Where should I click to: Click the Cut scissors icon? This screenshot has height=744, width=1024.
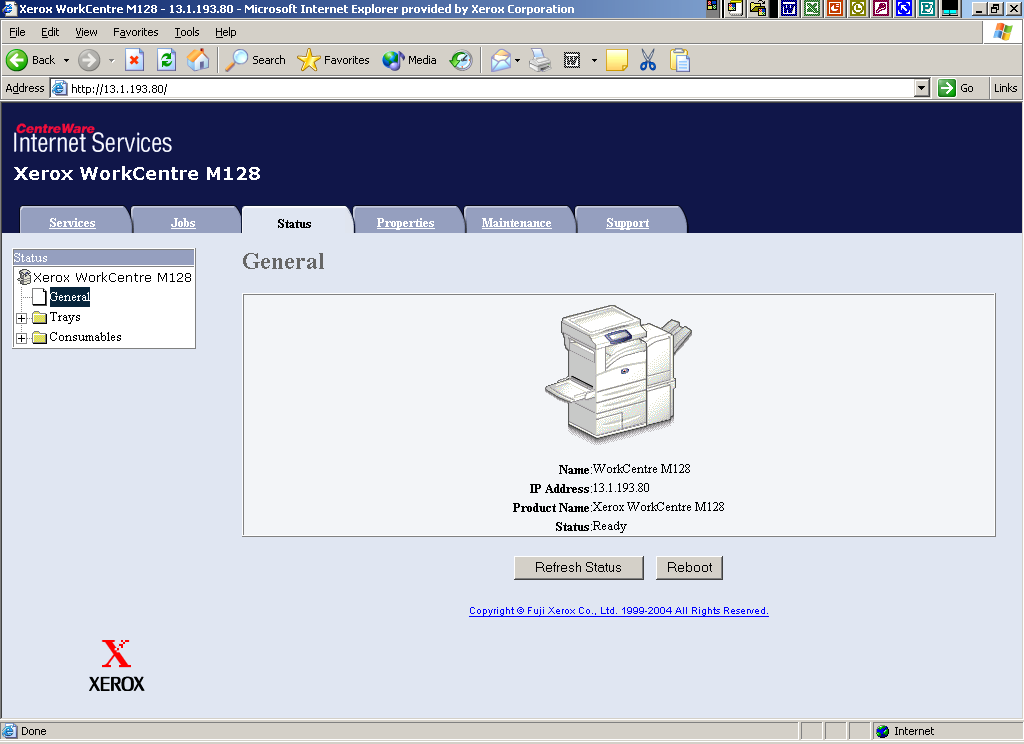(648, 60)
